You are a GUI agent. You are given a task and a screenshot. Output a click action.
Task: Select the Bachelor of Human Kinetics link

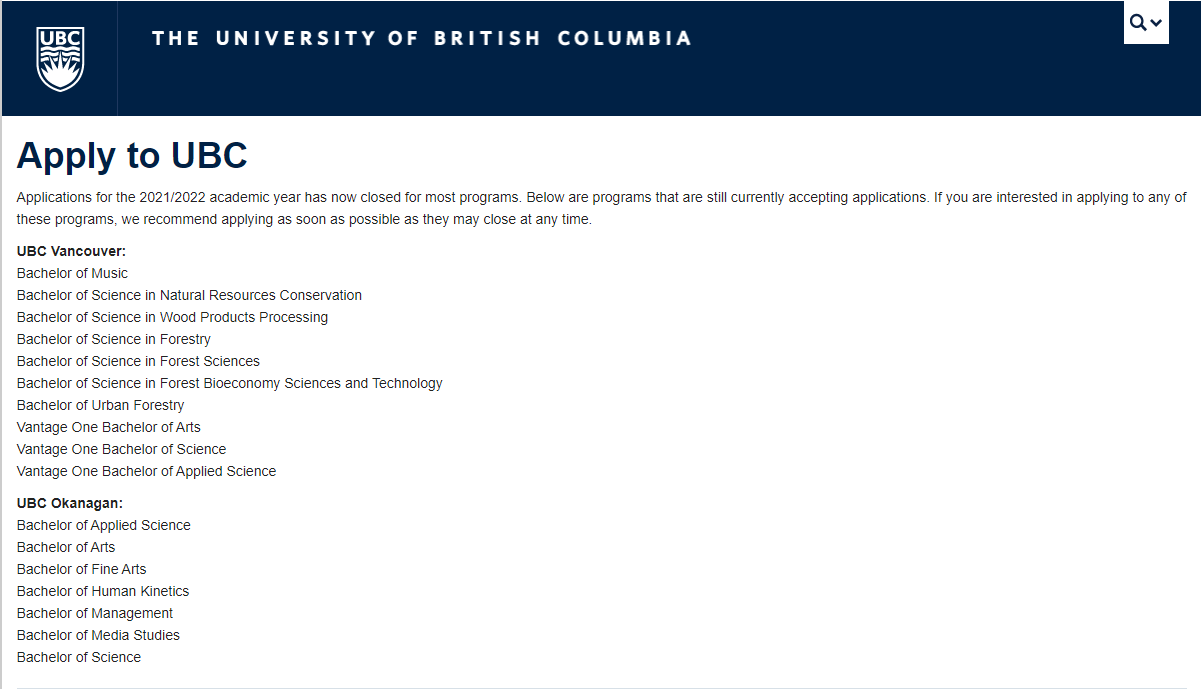click(x=103, y=591)
